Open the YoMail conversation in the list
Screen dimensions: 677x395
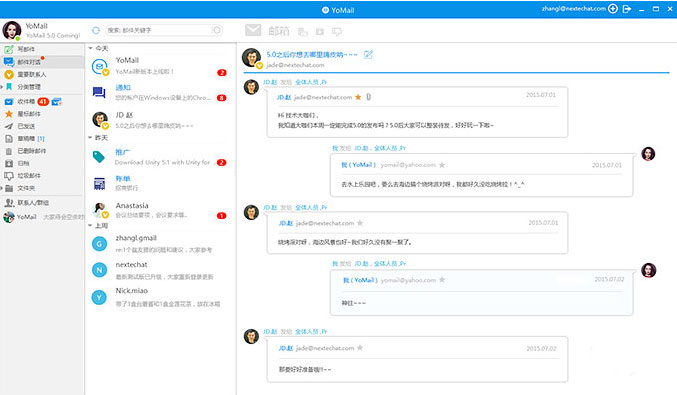pyautogui.click(x=160, y=66)
